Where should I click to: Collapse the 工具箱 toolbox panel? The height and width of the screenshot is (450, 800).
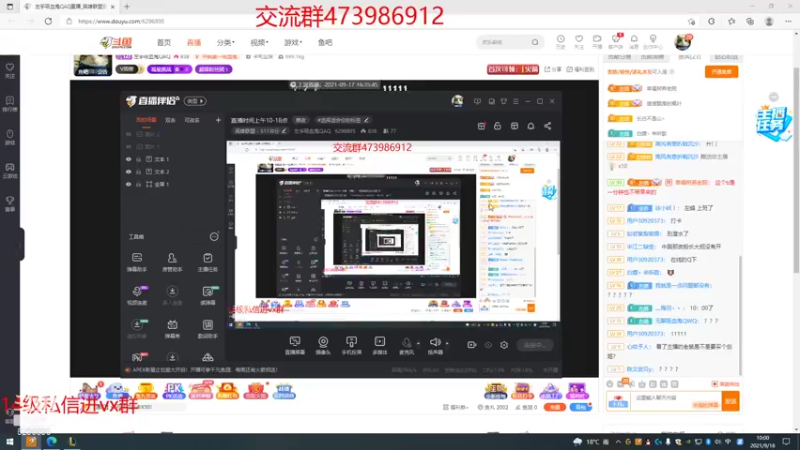point(214,237)
